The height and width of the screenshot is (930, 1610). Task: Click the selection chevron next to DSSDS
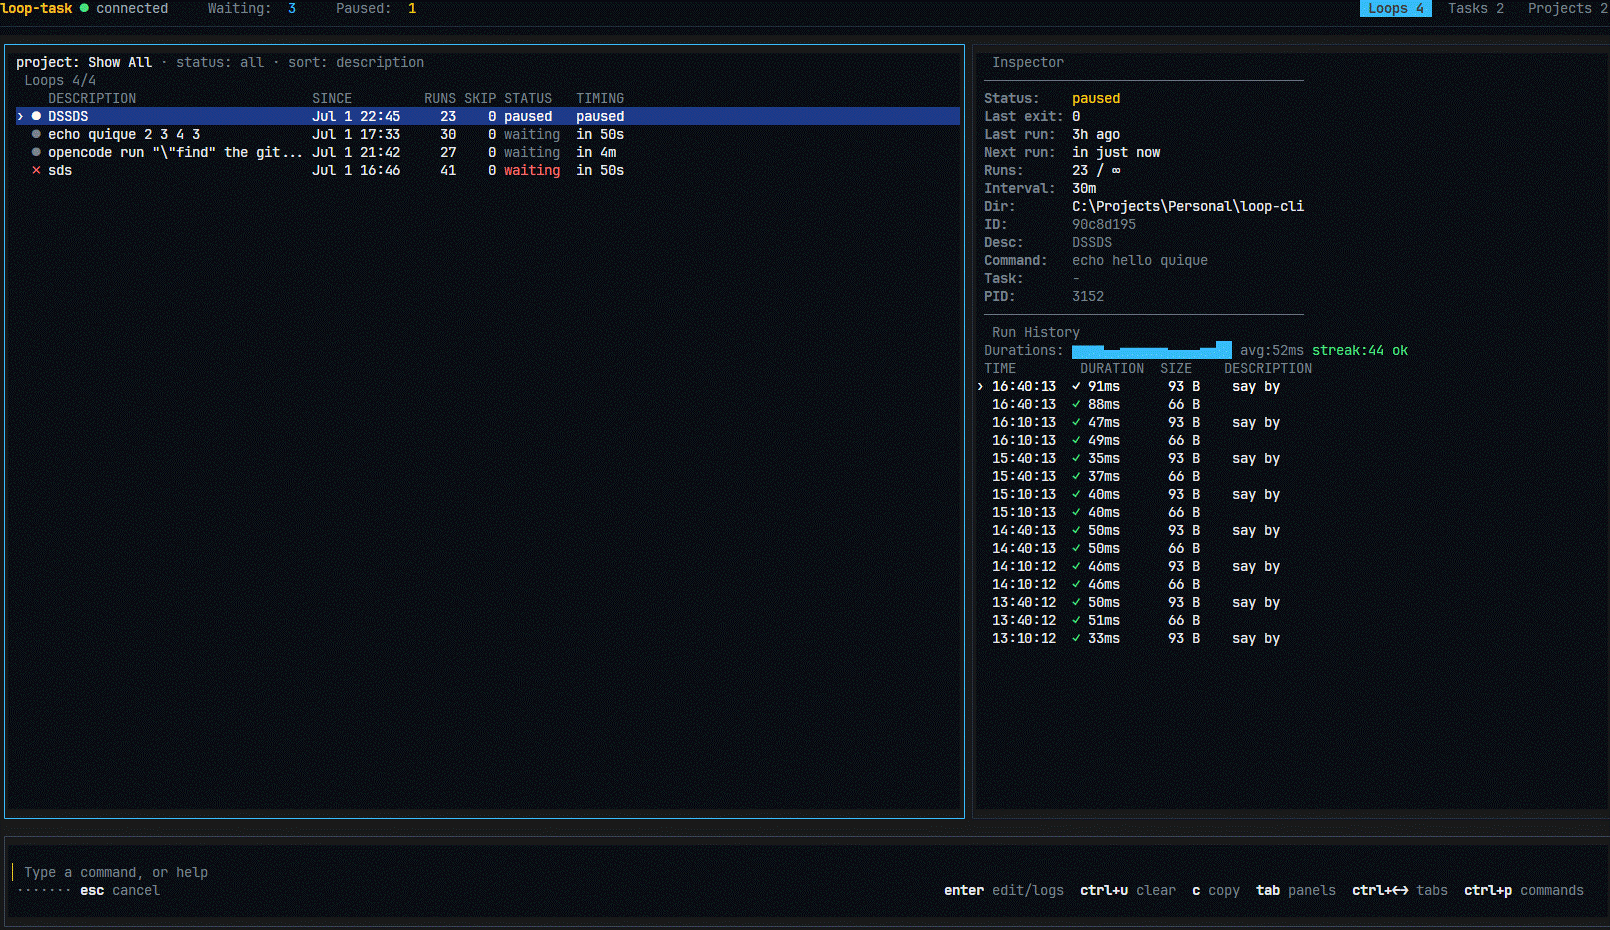(20, 116)
